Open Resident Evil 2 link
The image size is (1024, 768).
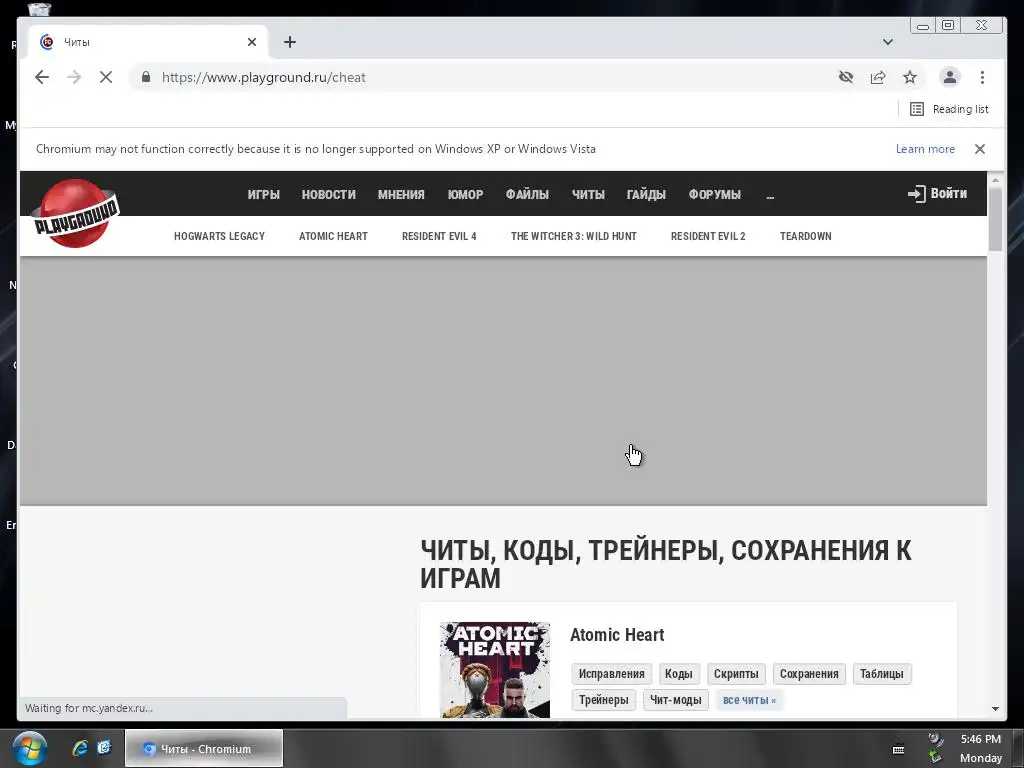[708, 236]
